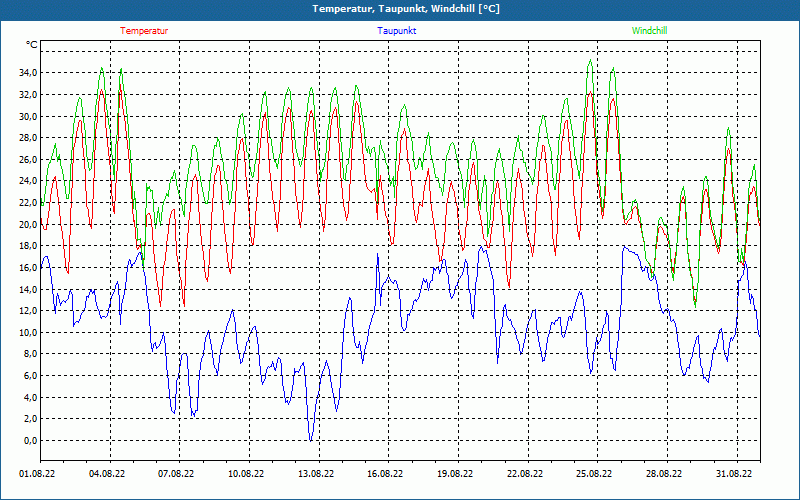The height and width of the screenshot is (500, 800).
Task: Click the 8,0 y-axis value
Action: point(30,354)
